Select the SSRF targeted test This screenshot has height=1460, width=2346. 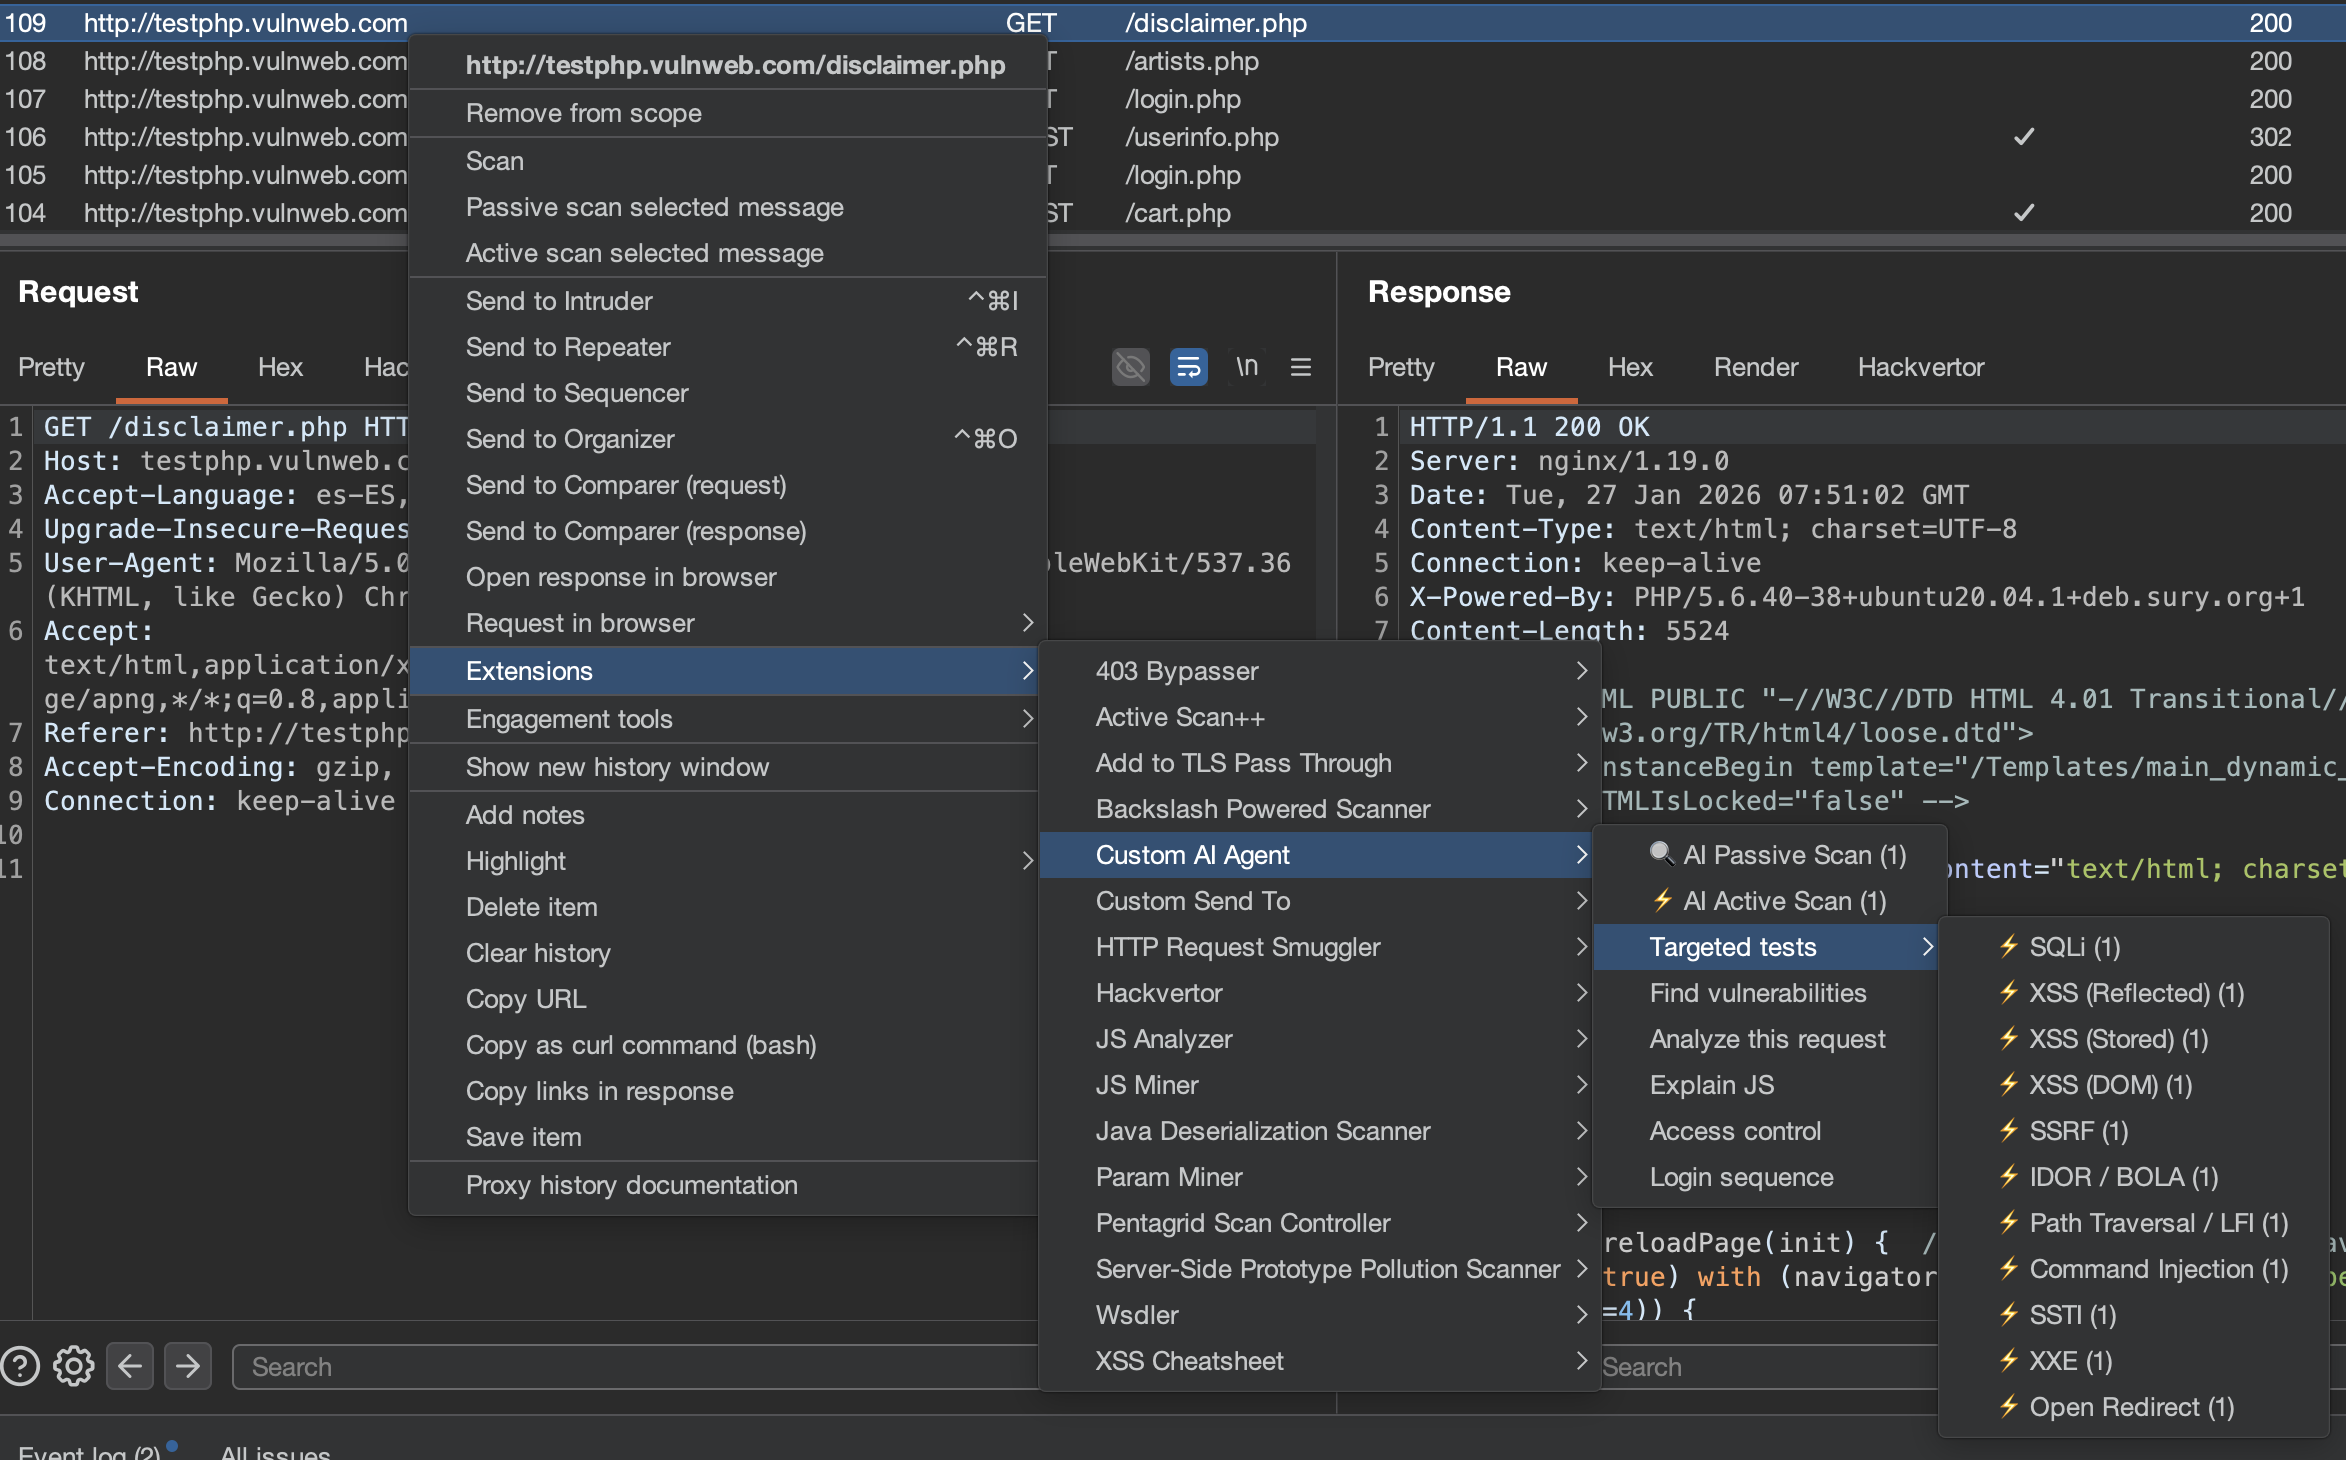[2072, 1131]
